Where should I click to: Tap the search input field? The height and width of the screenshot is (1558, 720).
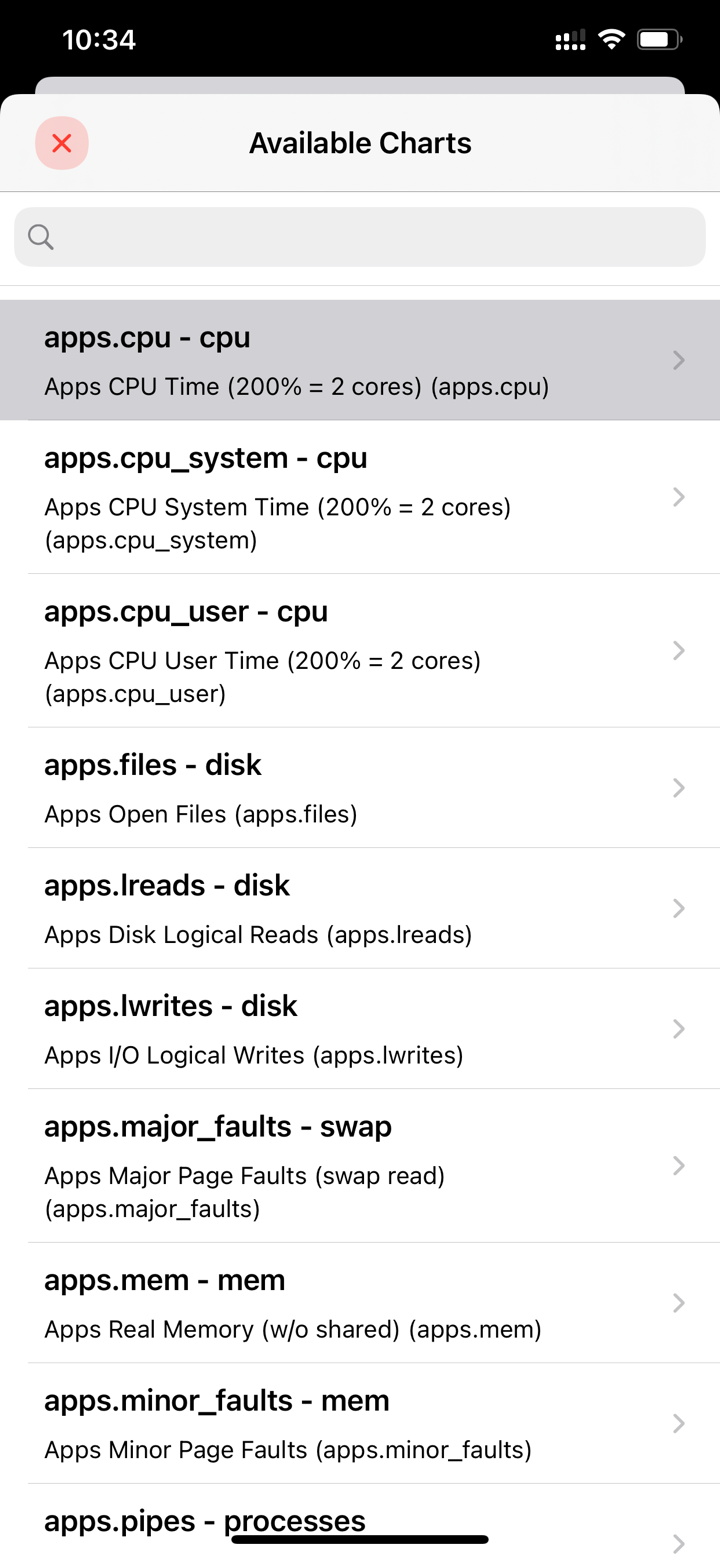tap(360, 237)
